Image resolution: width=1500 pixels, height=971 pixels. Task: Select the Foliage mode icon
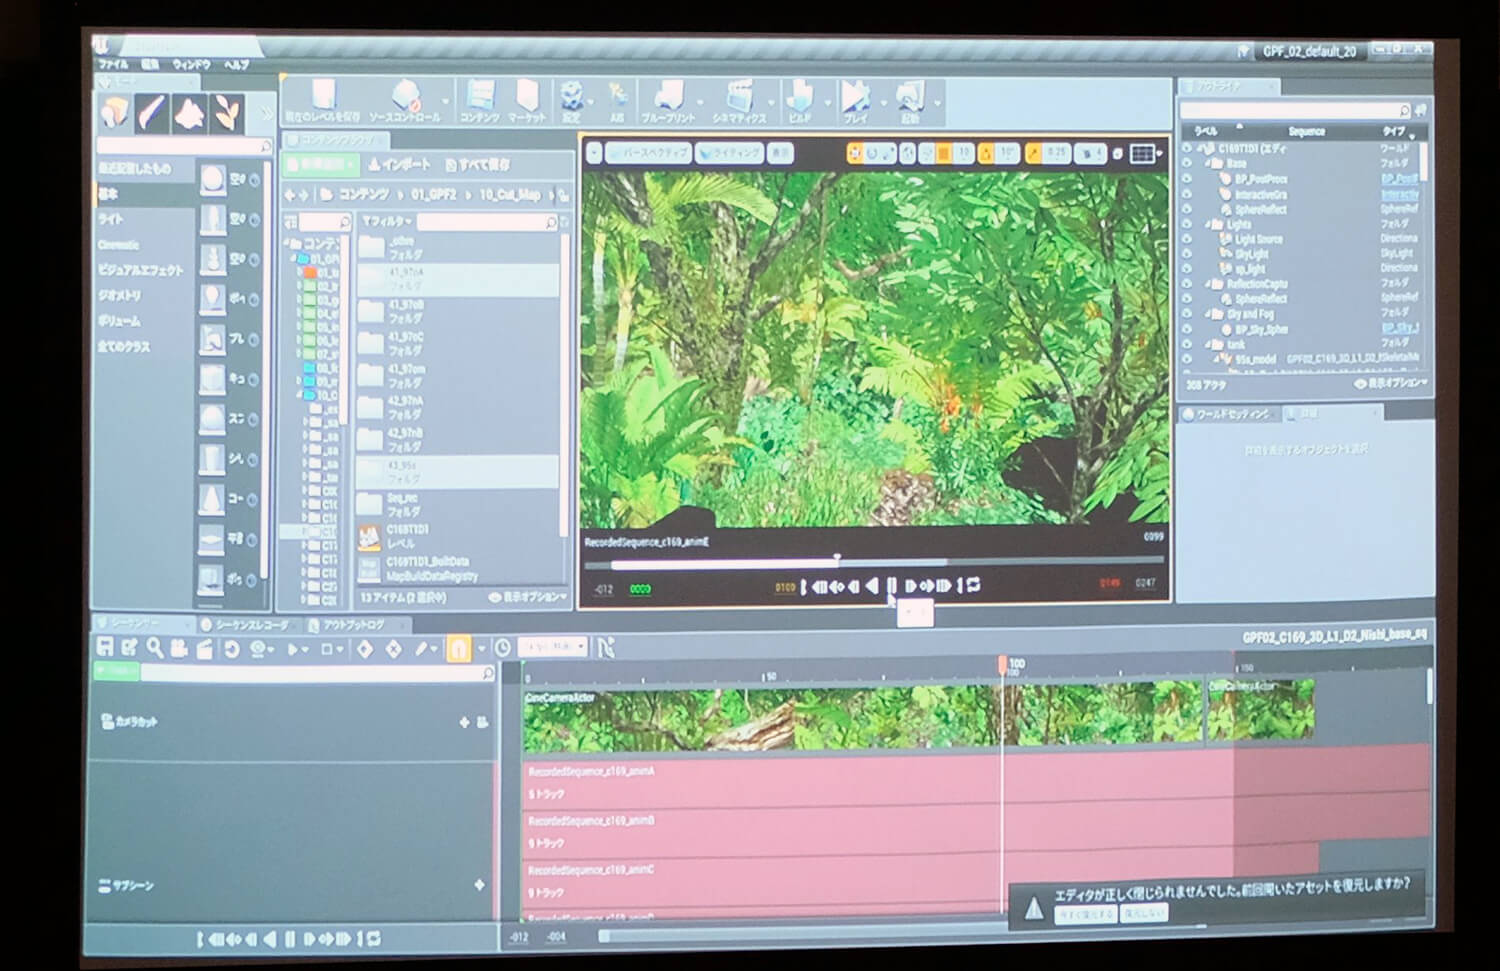tap(229, 114)
